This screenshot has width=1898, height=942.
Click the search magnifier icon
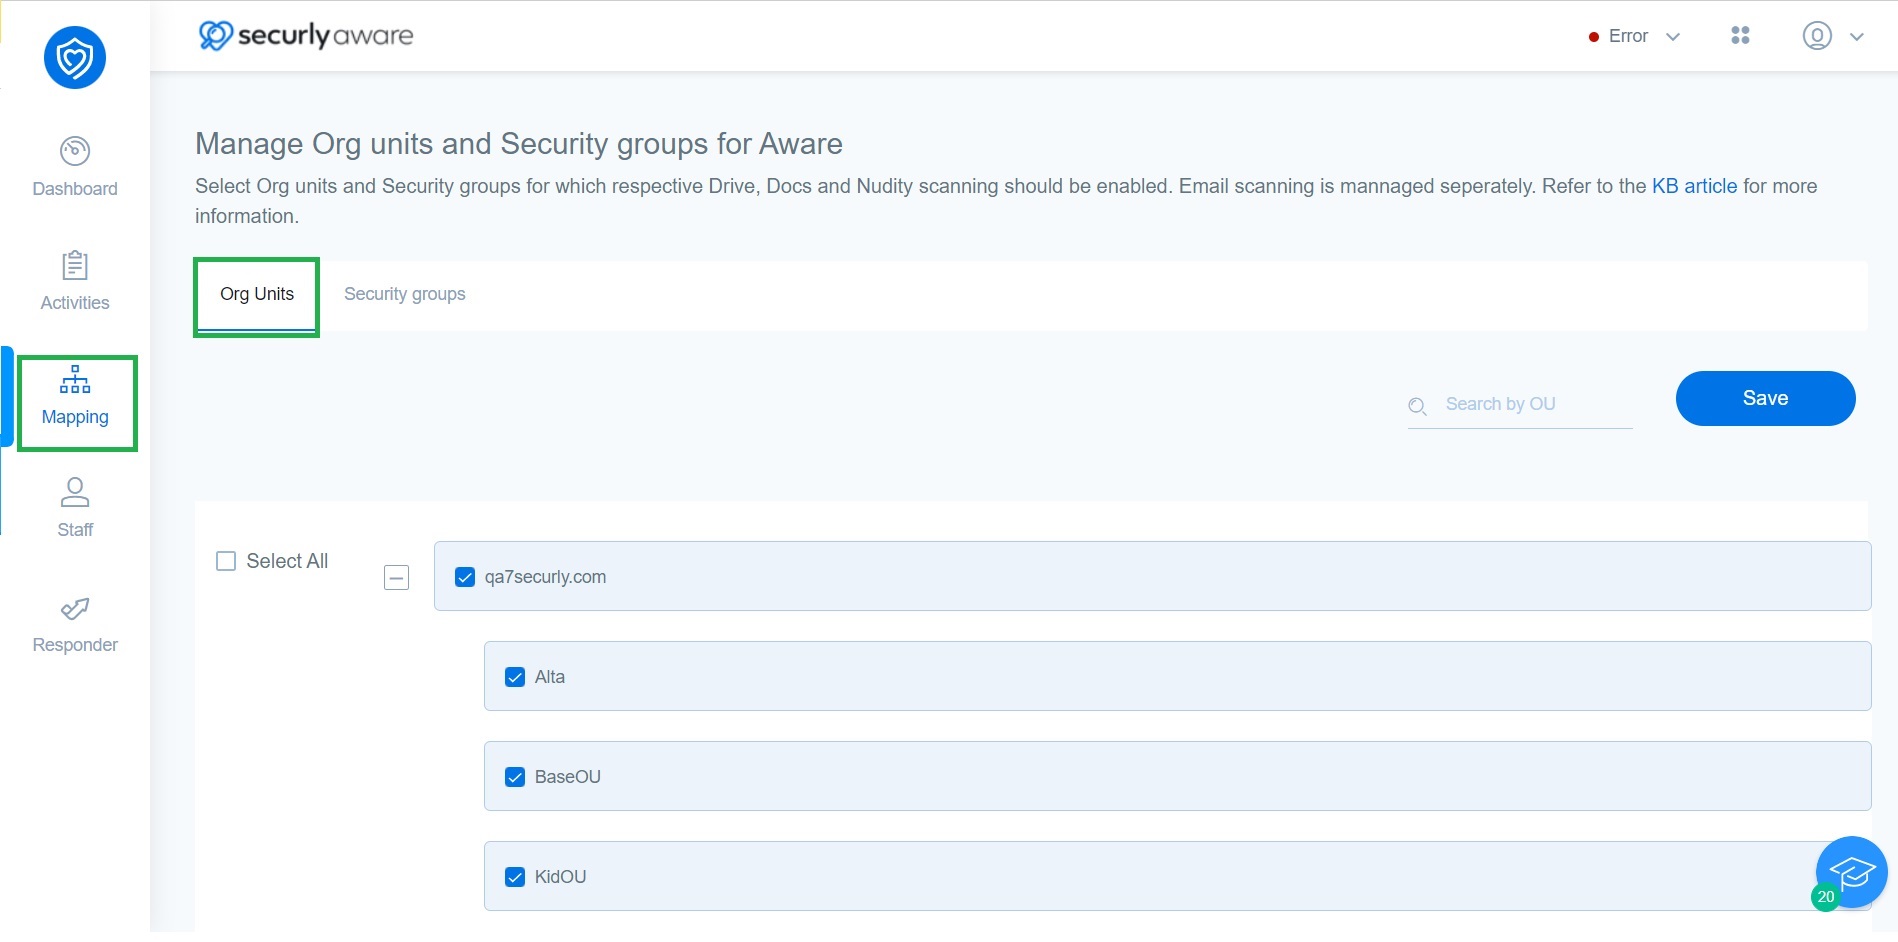pos(1417,406)
